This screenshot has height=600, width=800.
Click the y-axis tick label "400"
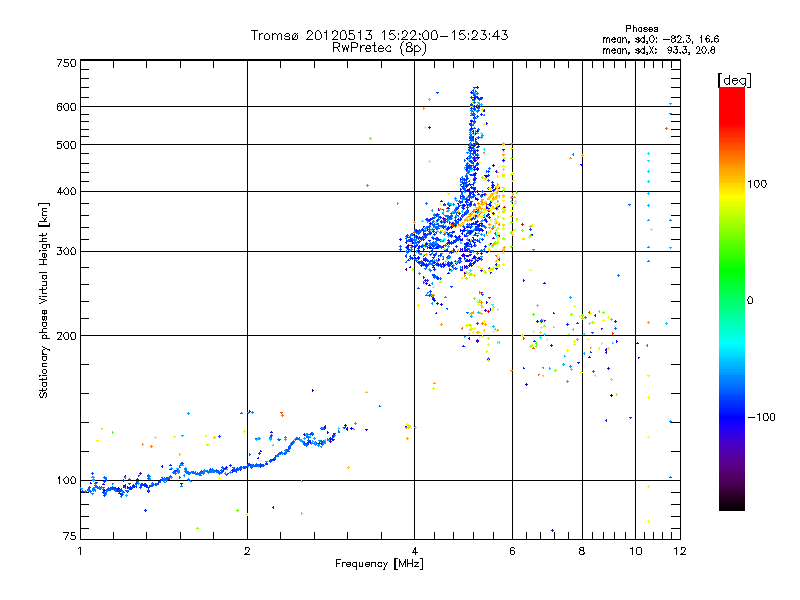67,191
